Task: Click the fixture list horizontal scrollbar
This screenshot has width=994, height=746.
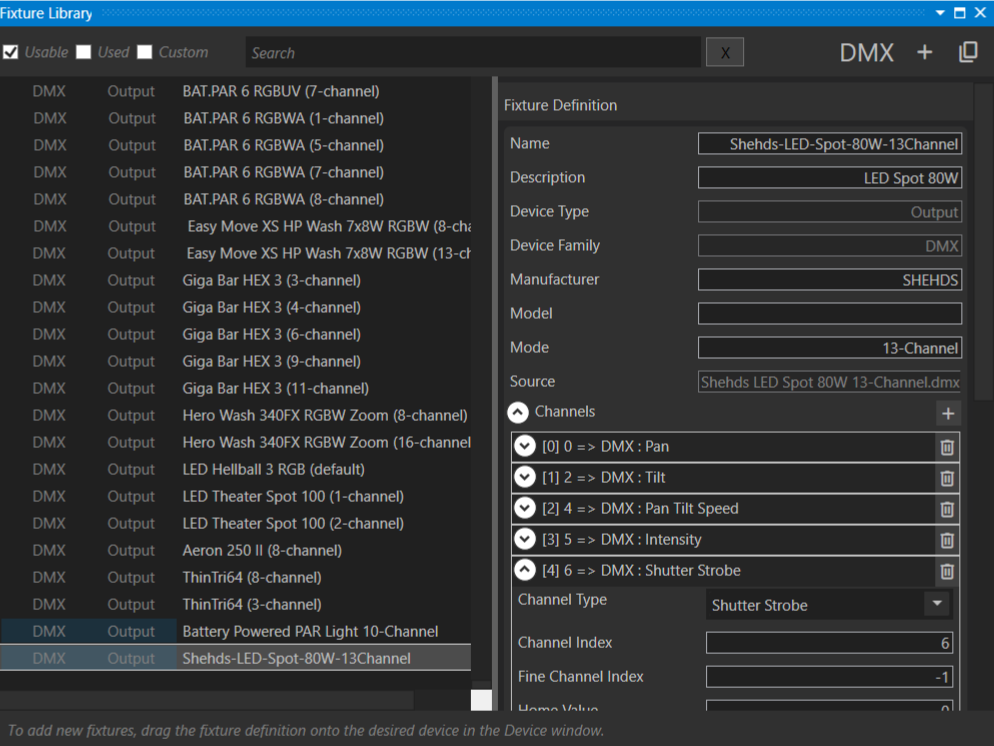Action: [207, 700]
